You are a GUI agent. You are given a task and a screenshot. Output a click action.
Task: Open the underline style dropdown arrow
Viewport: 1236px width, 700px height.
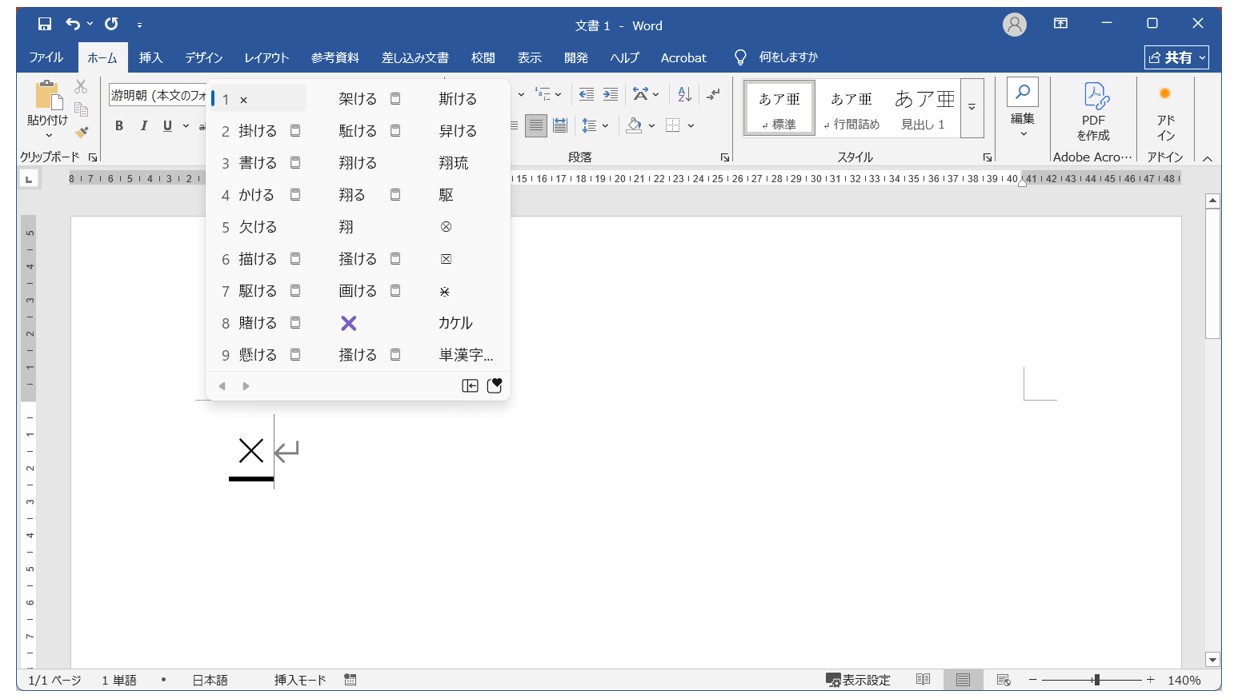[186, 126]
